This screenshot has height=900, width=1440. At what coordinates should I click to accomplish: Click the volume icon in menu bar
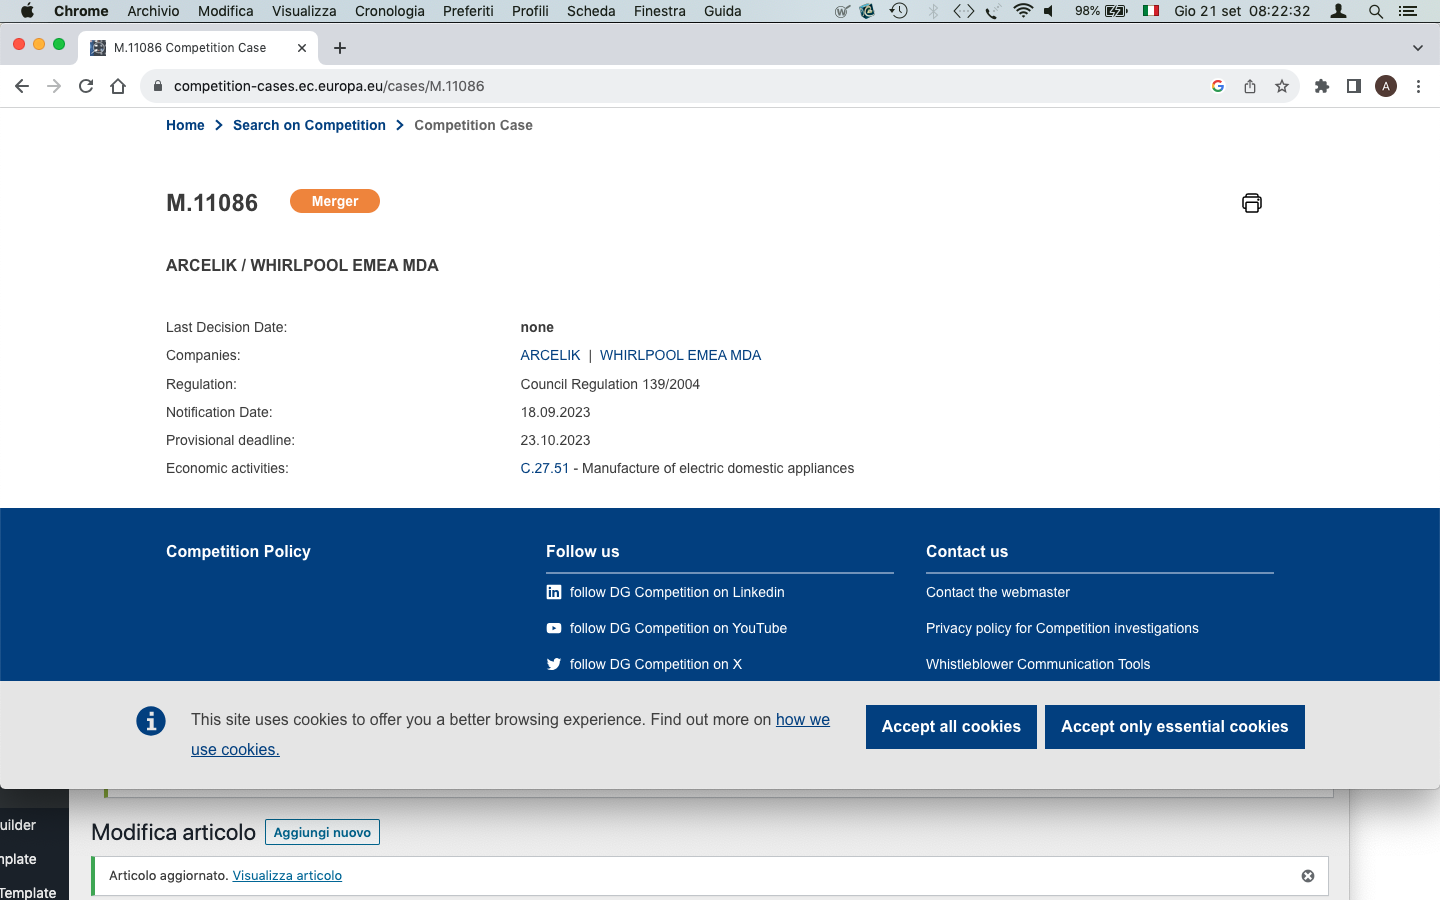point(1049,11)
